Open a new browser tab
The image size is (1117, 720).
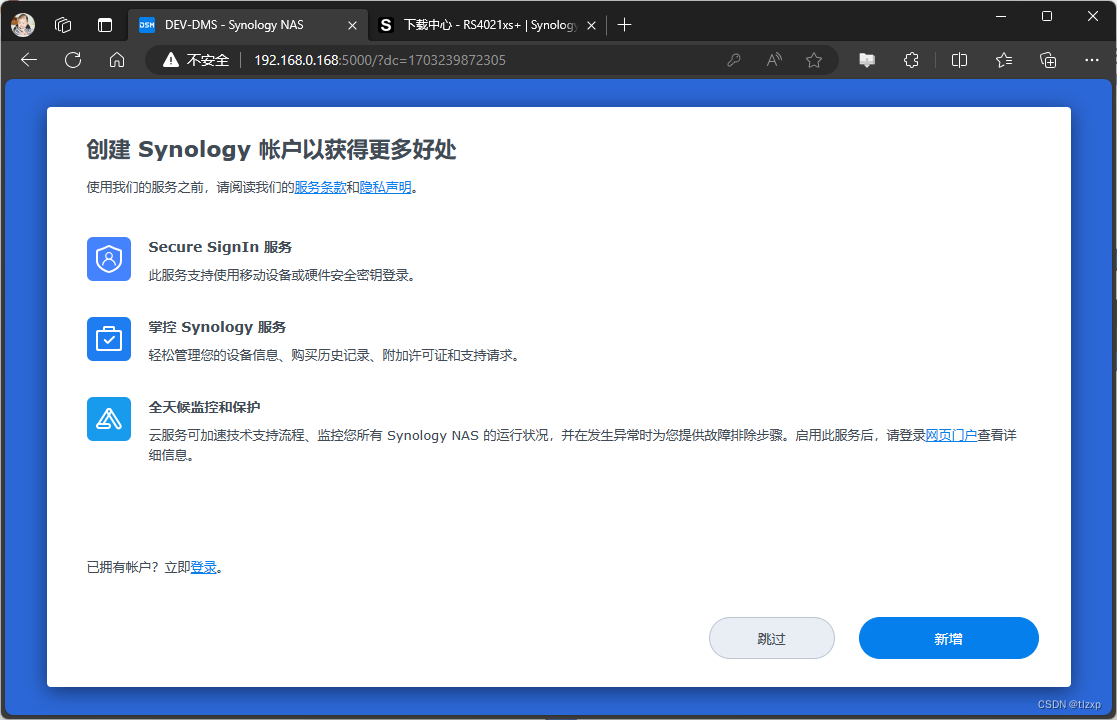[625, 25]
